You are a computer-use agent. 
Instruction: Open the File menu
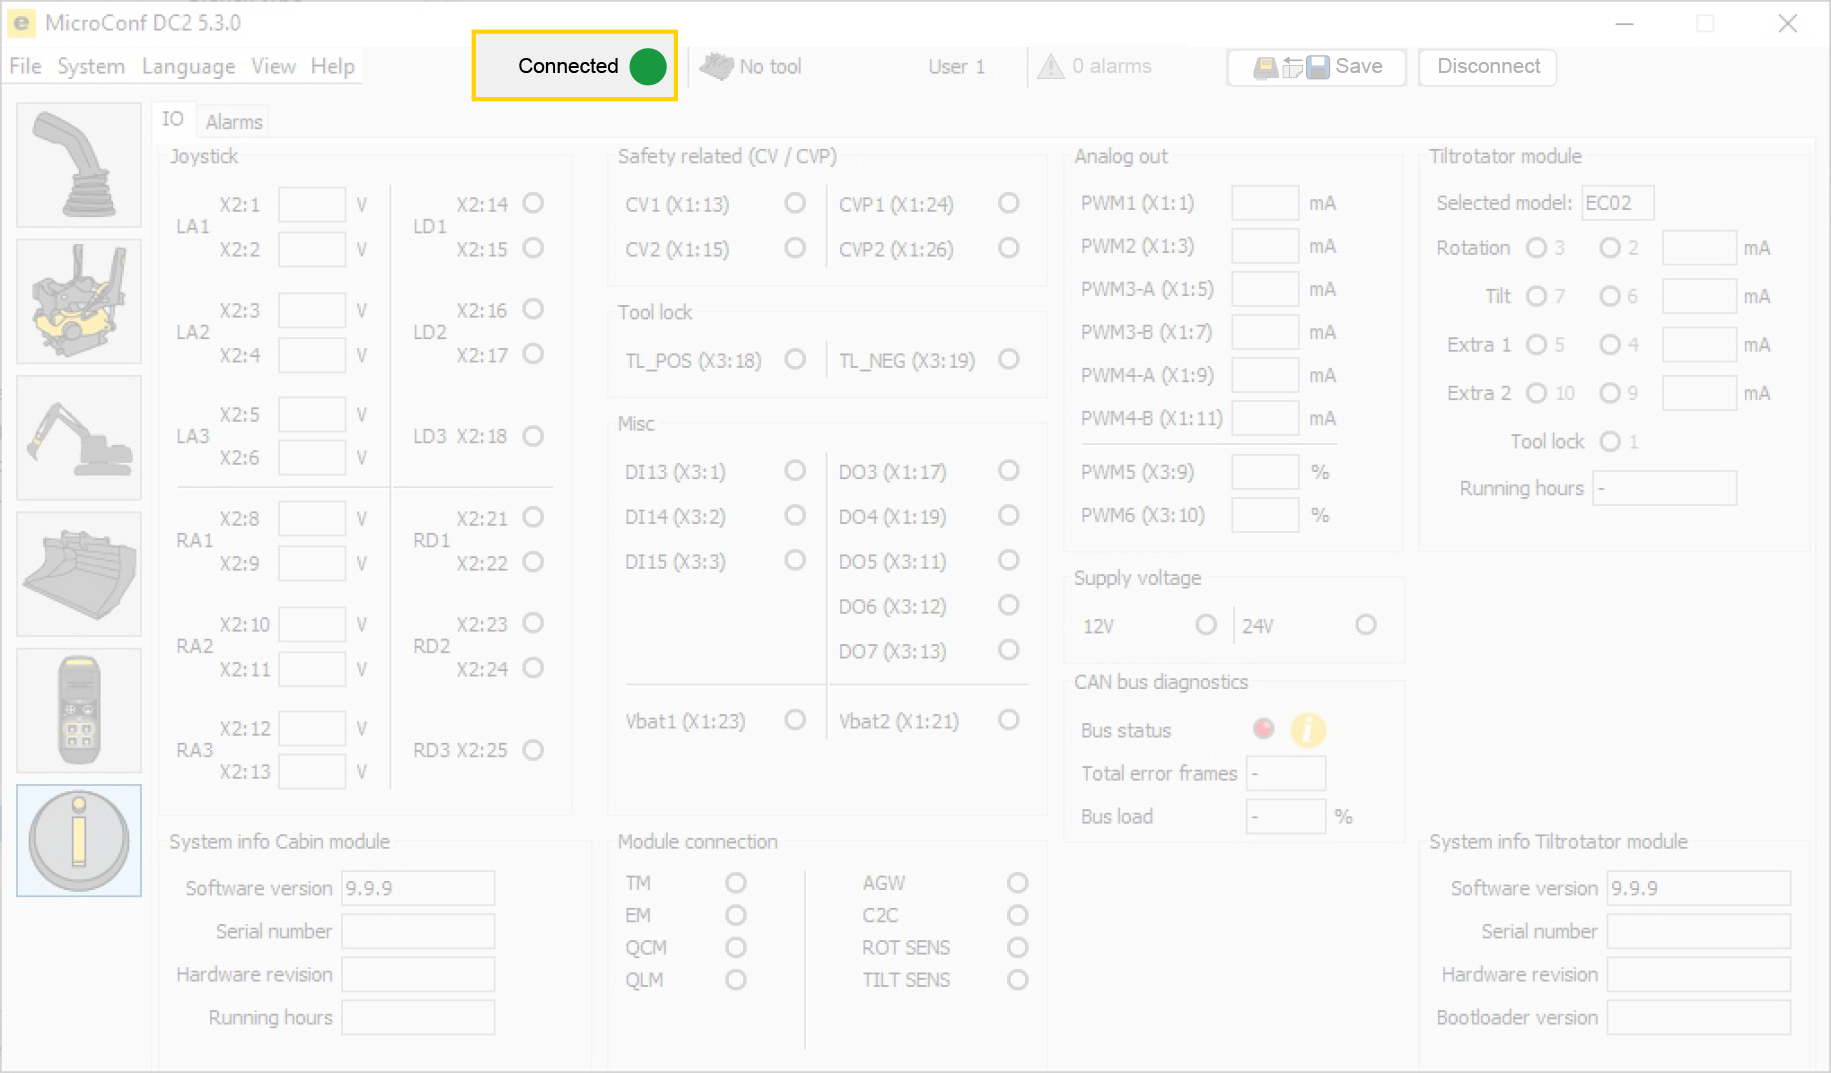[25, 67]
